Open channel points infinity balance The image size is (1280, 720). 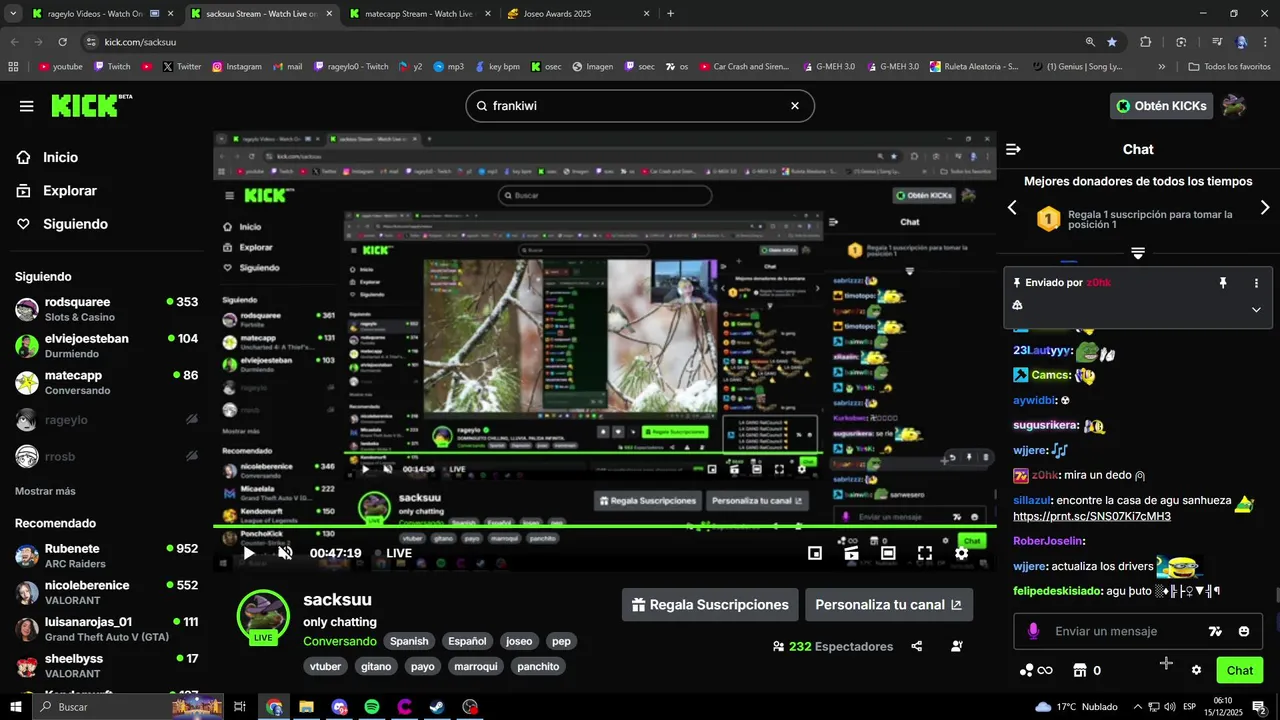coord(1036,670)
